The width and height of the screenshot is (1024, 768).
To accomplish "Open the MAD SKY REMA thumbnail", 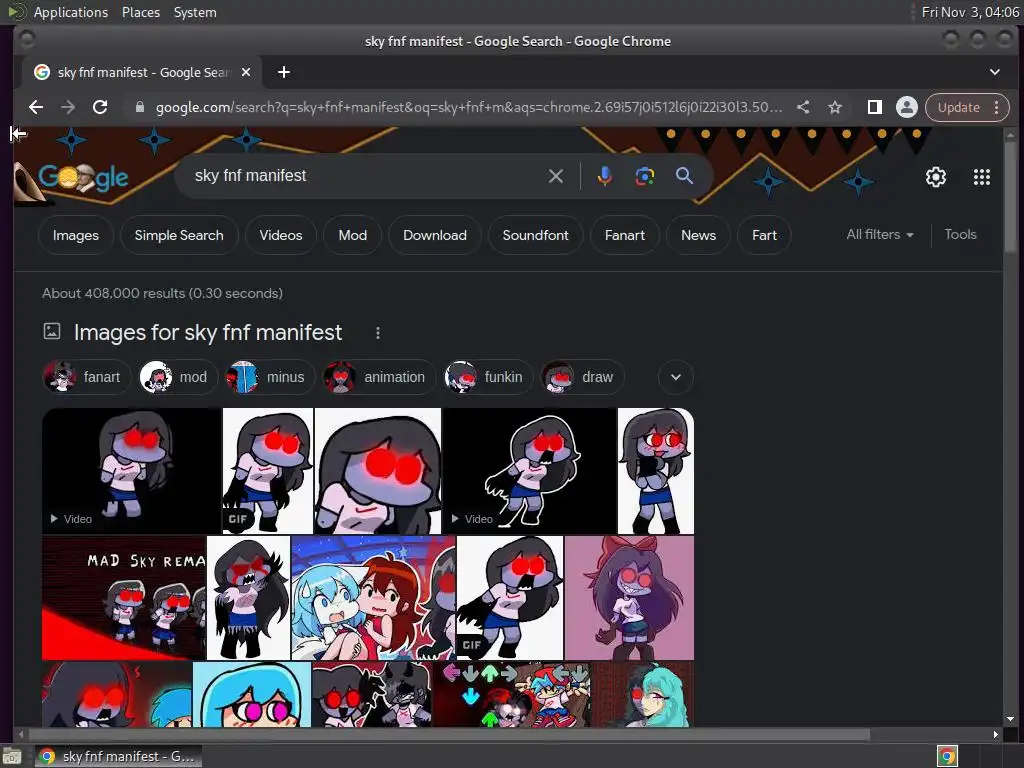I will click(x=123, y=598).
